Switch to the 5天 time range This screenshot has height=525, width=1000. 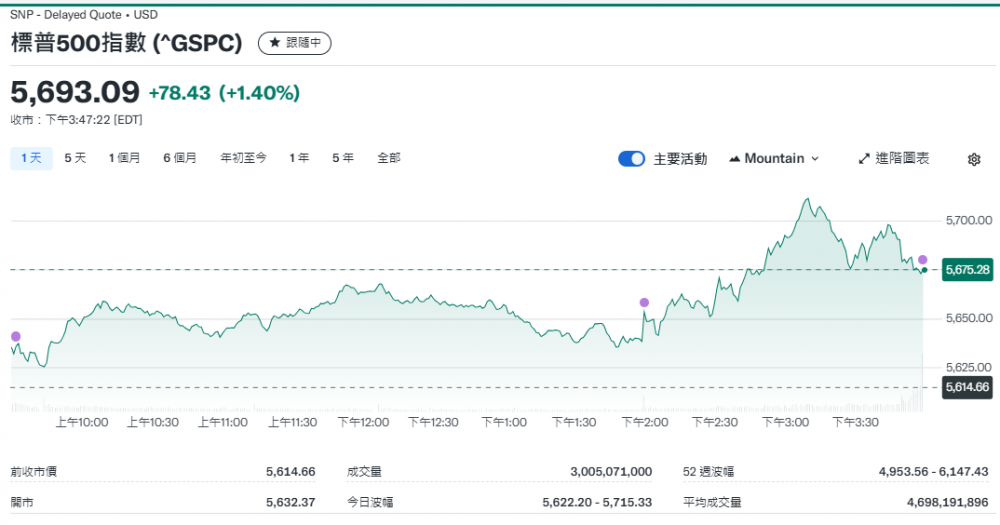click(x=75, y=158)
